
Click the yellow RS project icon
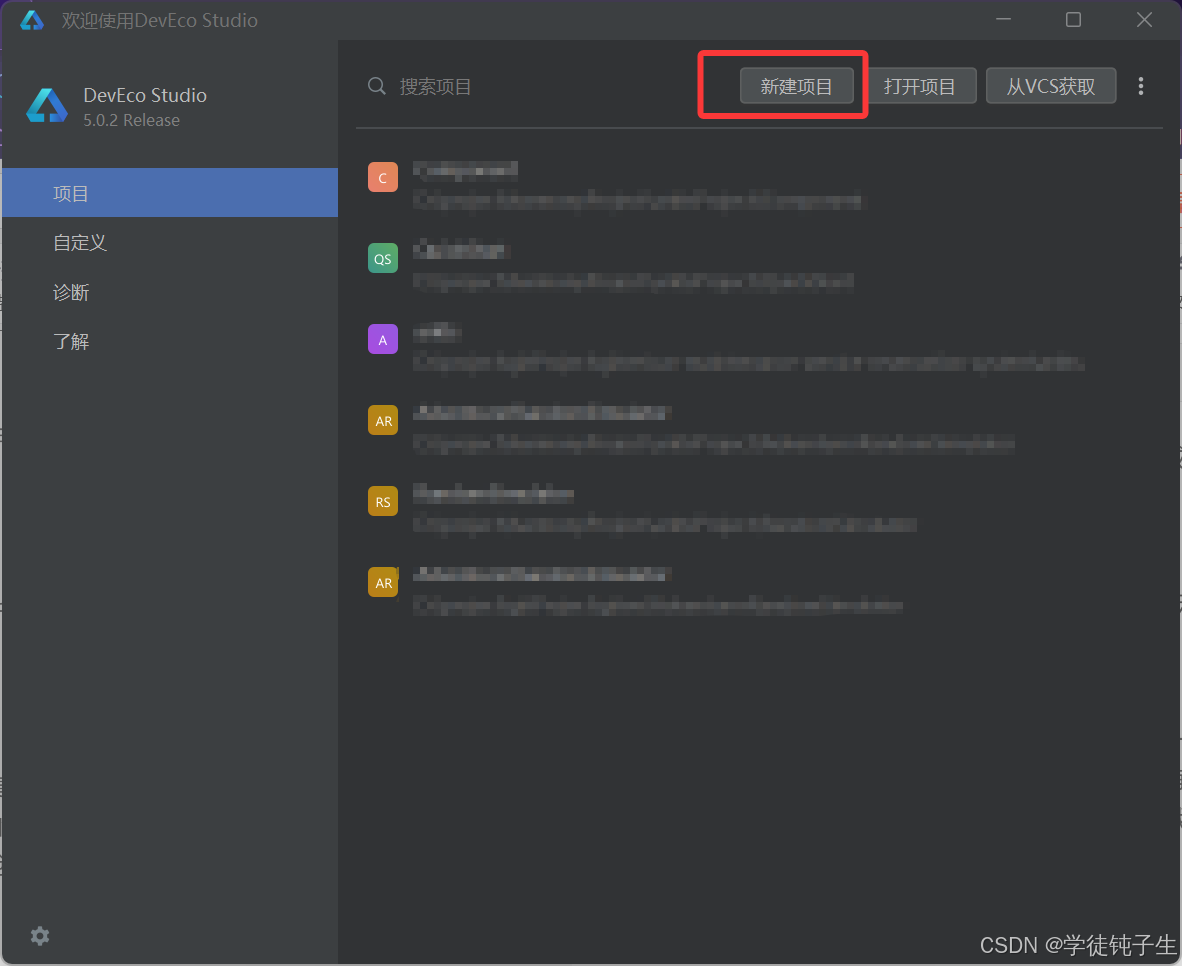[x=383, y=501]
